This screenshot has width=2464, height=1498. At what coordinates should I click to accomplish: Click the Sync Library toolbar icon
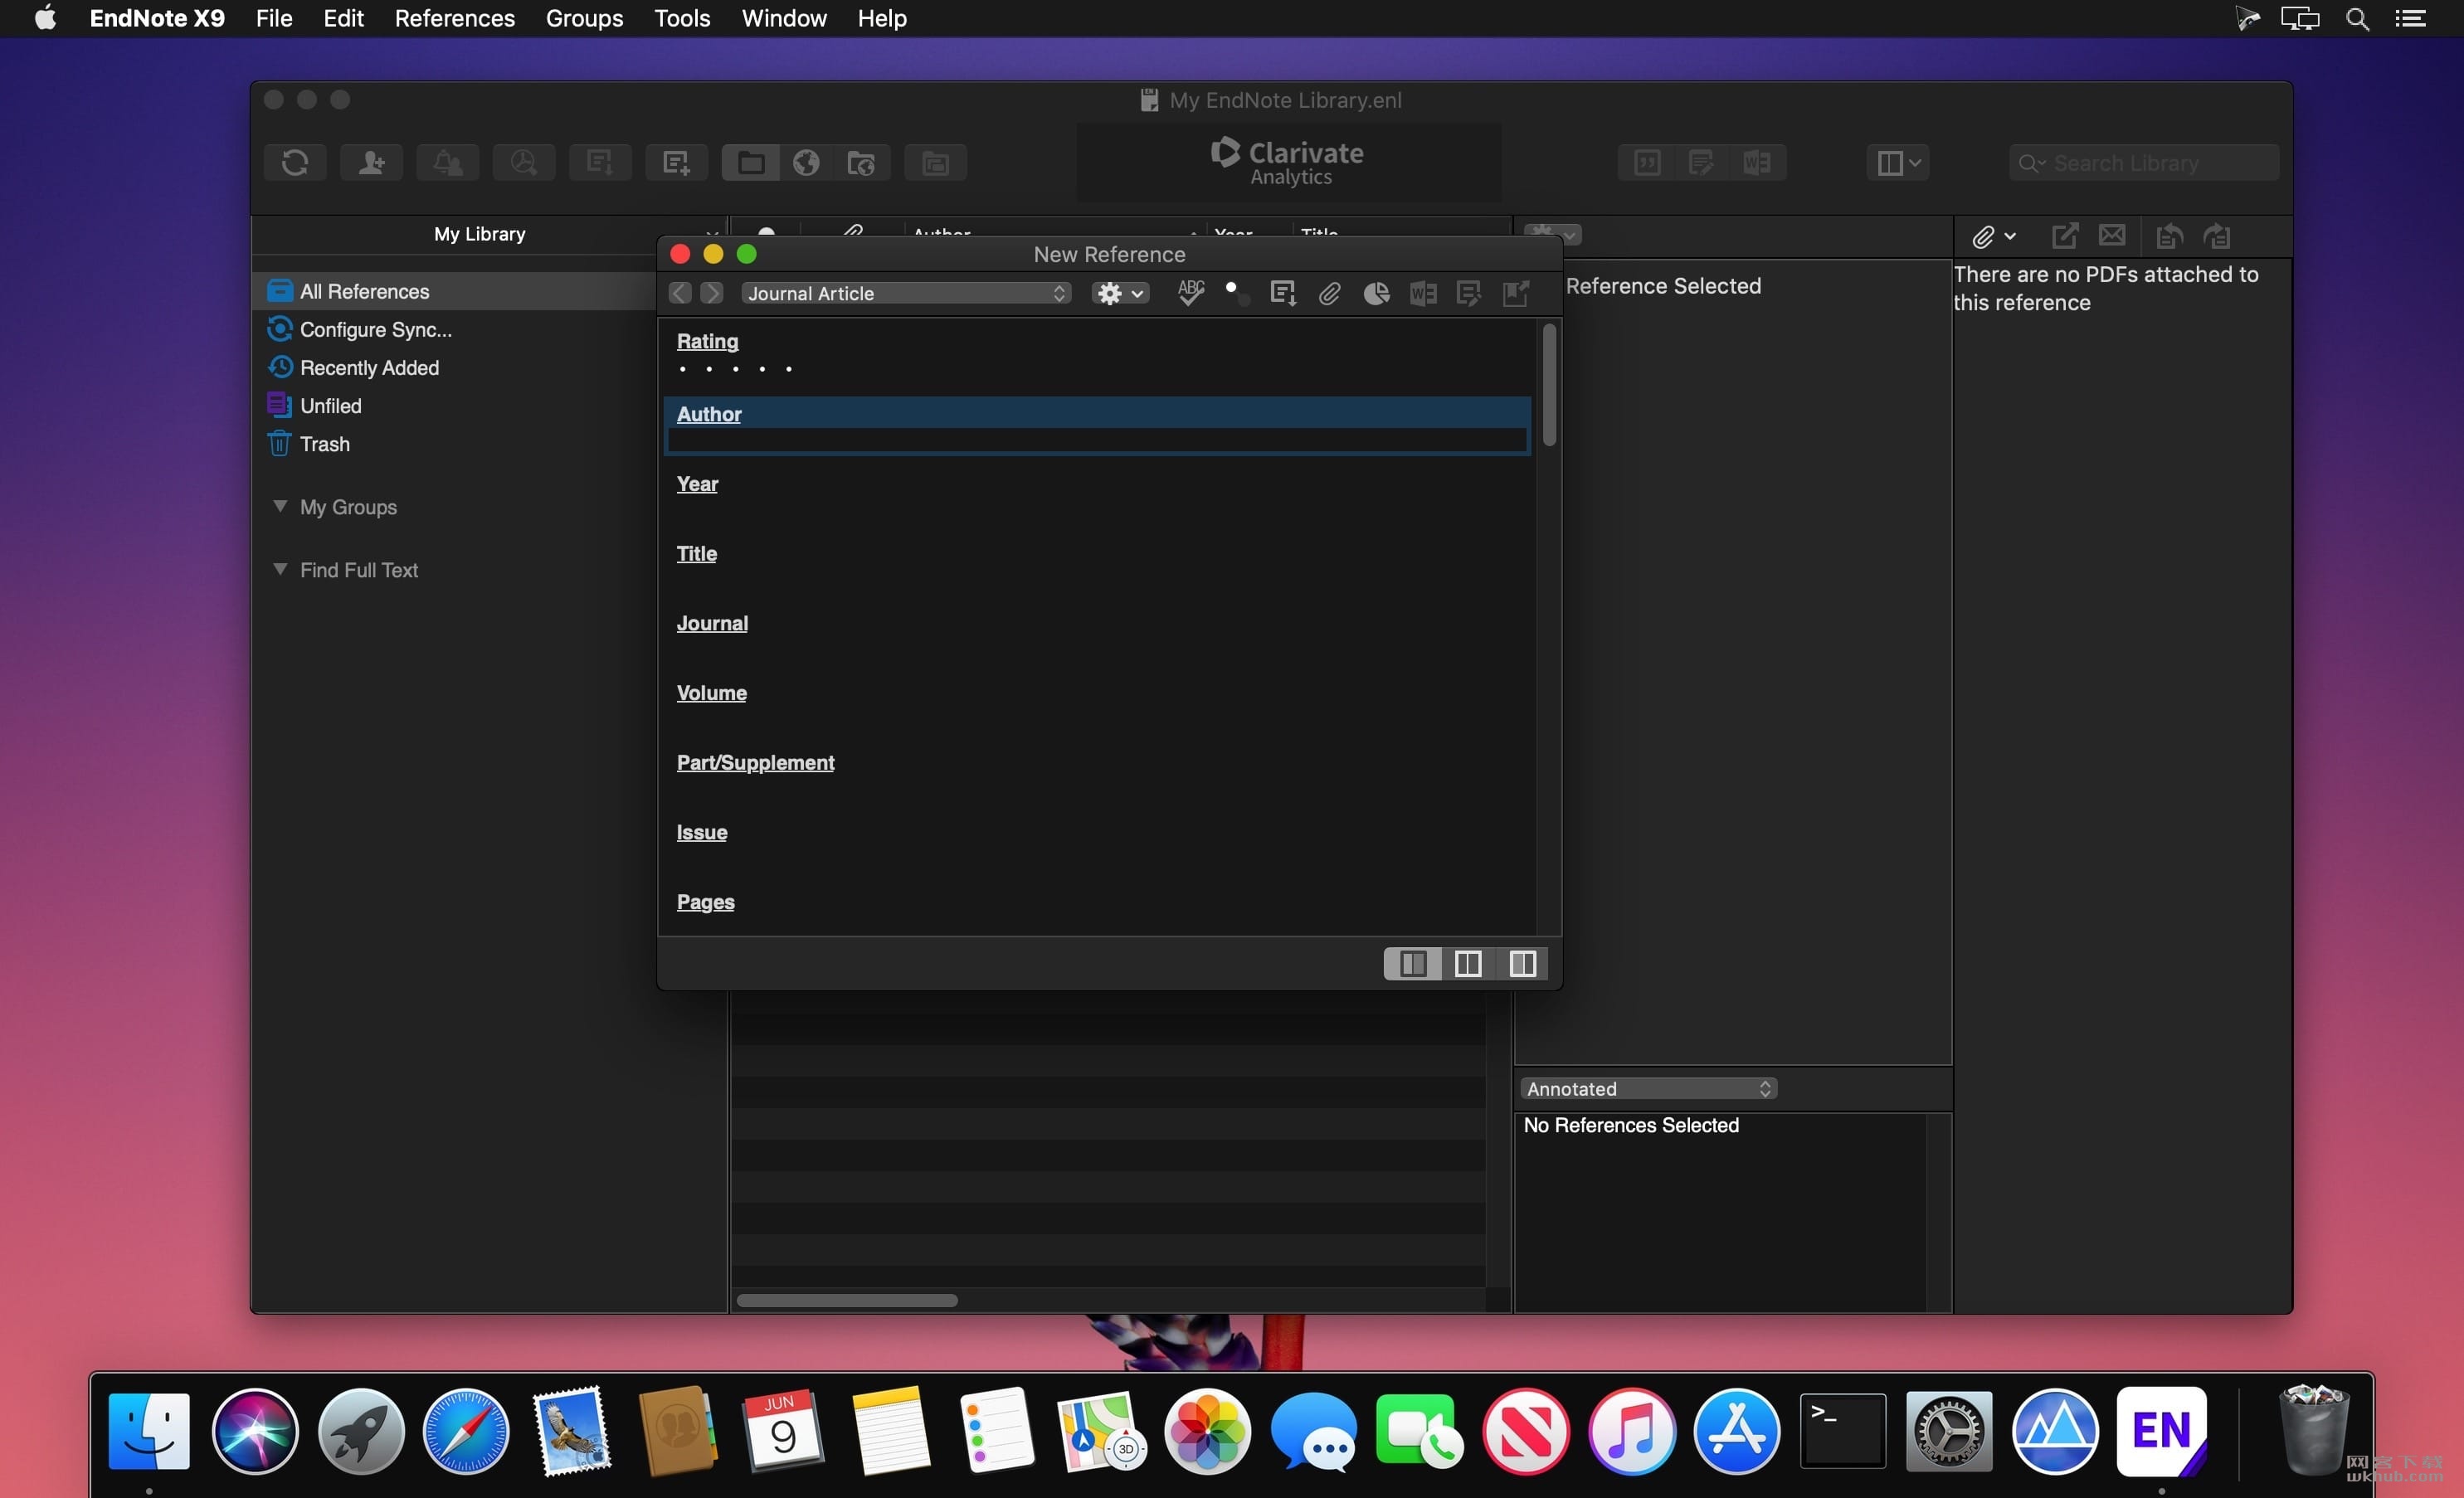pyautogui.click(x=295, y=162)
